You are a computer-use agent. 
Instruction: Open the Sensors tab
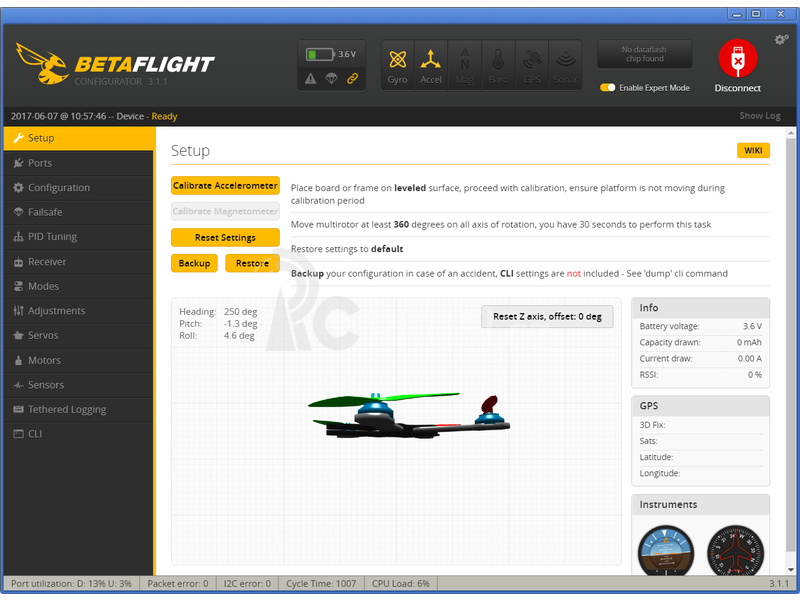(79, 385)
